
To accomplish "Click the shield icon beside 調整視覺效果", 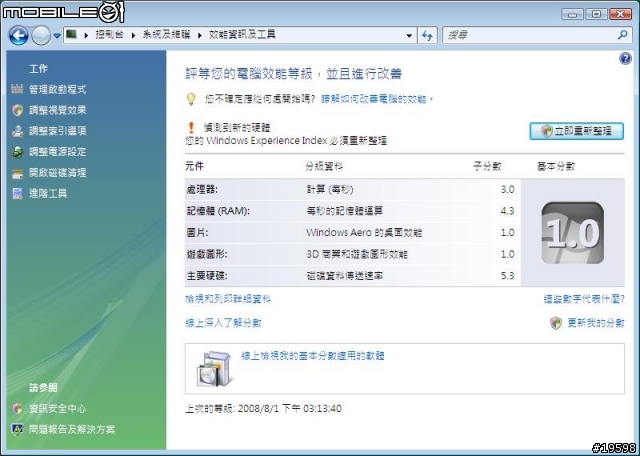I will tap(17, 110).
